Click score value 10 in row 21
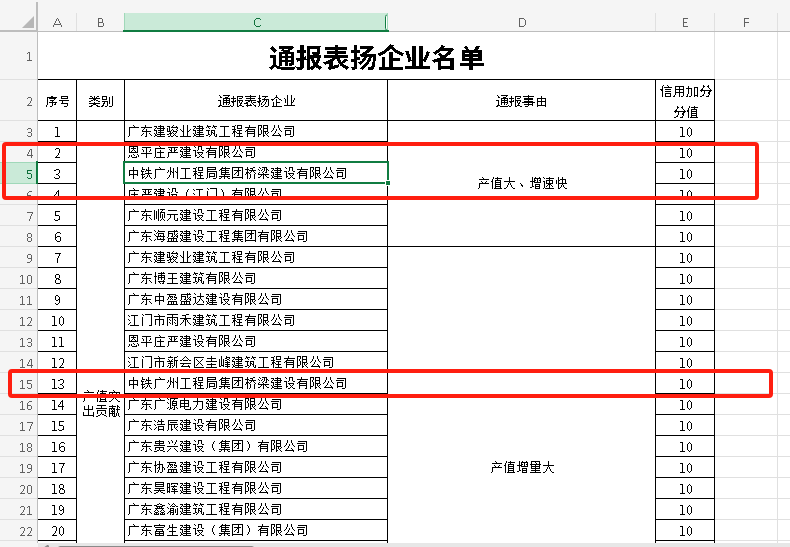This screenshot has width=790, height=547. coord(685,510)
